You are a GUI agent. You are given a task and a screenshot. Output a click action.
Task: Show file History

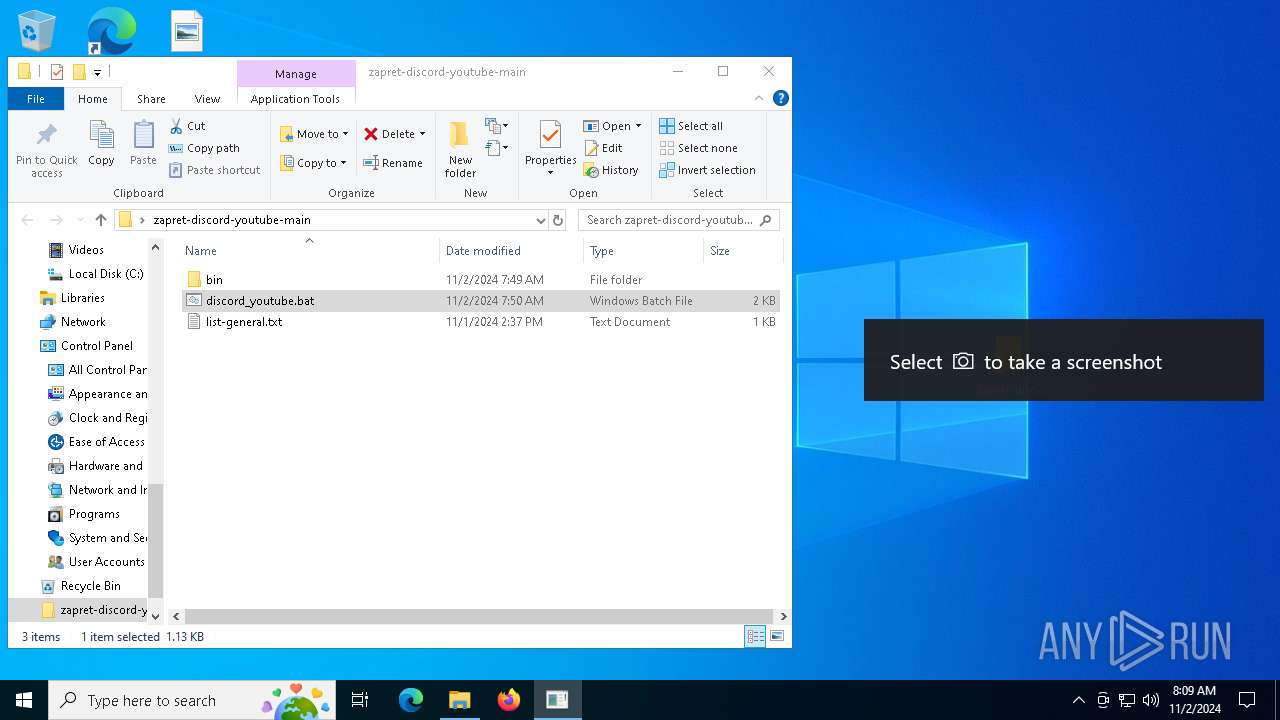point(611,170)
